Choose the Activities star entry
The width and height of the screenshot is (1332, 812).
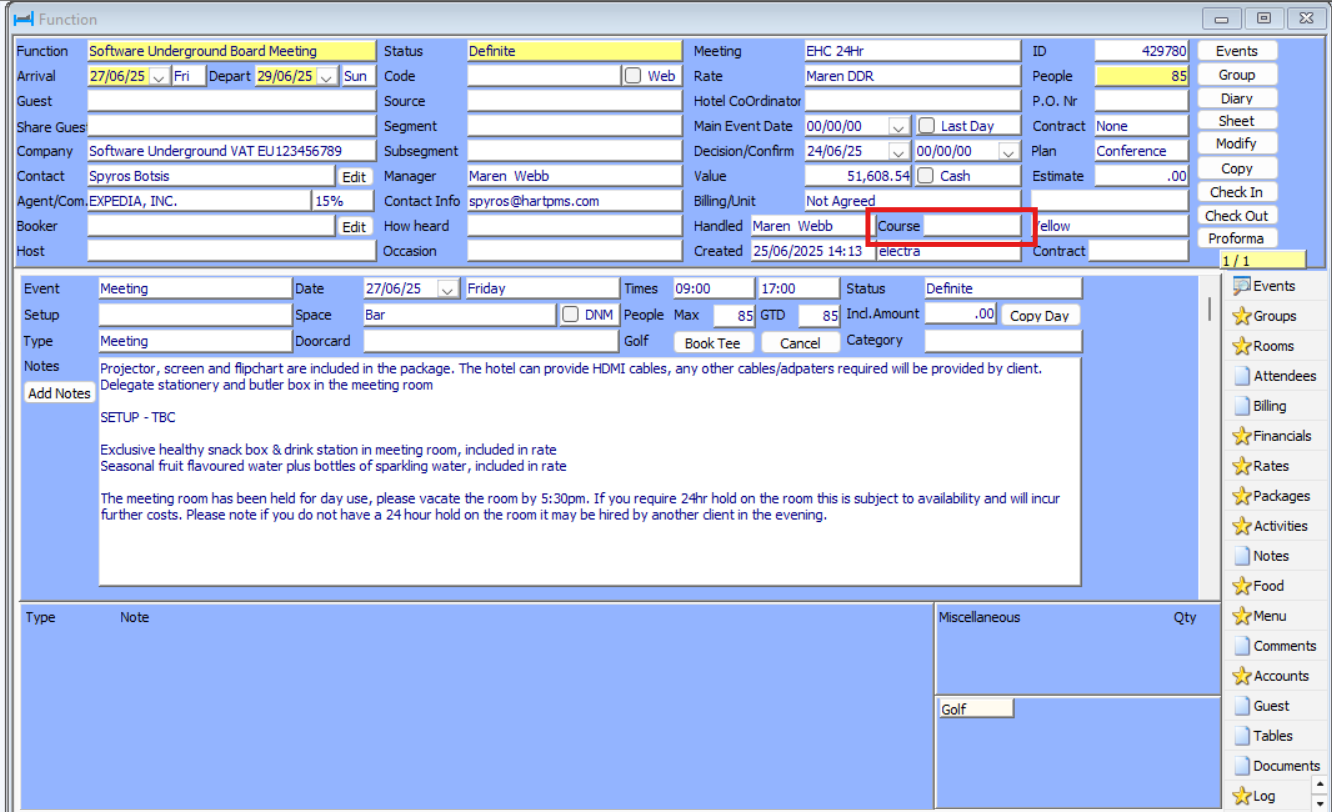(1270, 526)
